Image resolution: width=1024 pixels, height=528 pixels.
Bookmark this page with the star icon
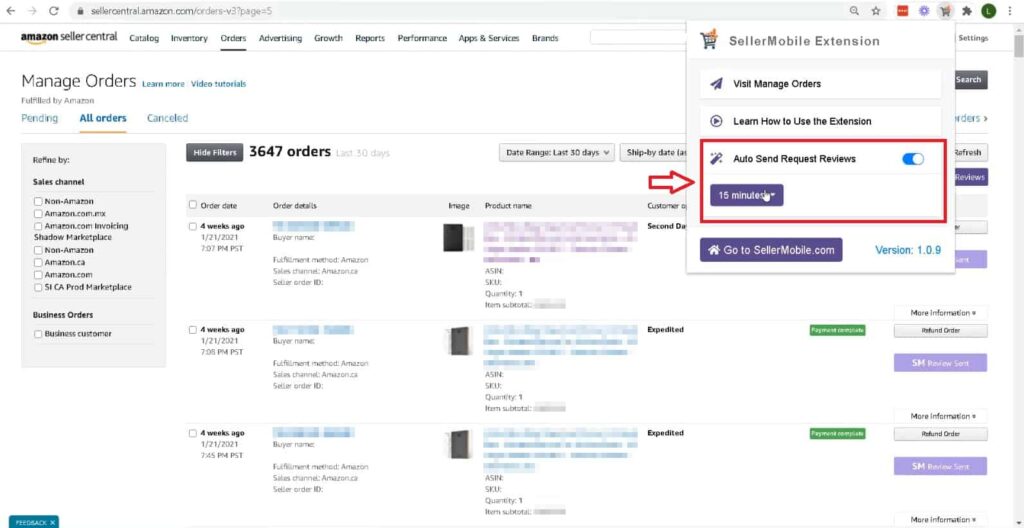tap(876, 11)
